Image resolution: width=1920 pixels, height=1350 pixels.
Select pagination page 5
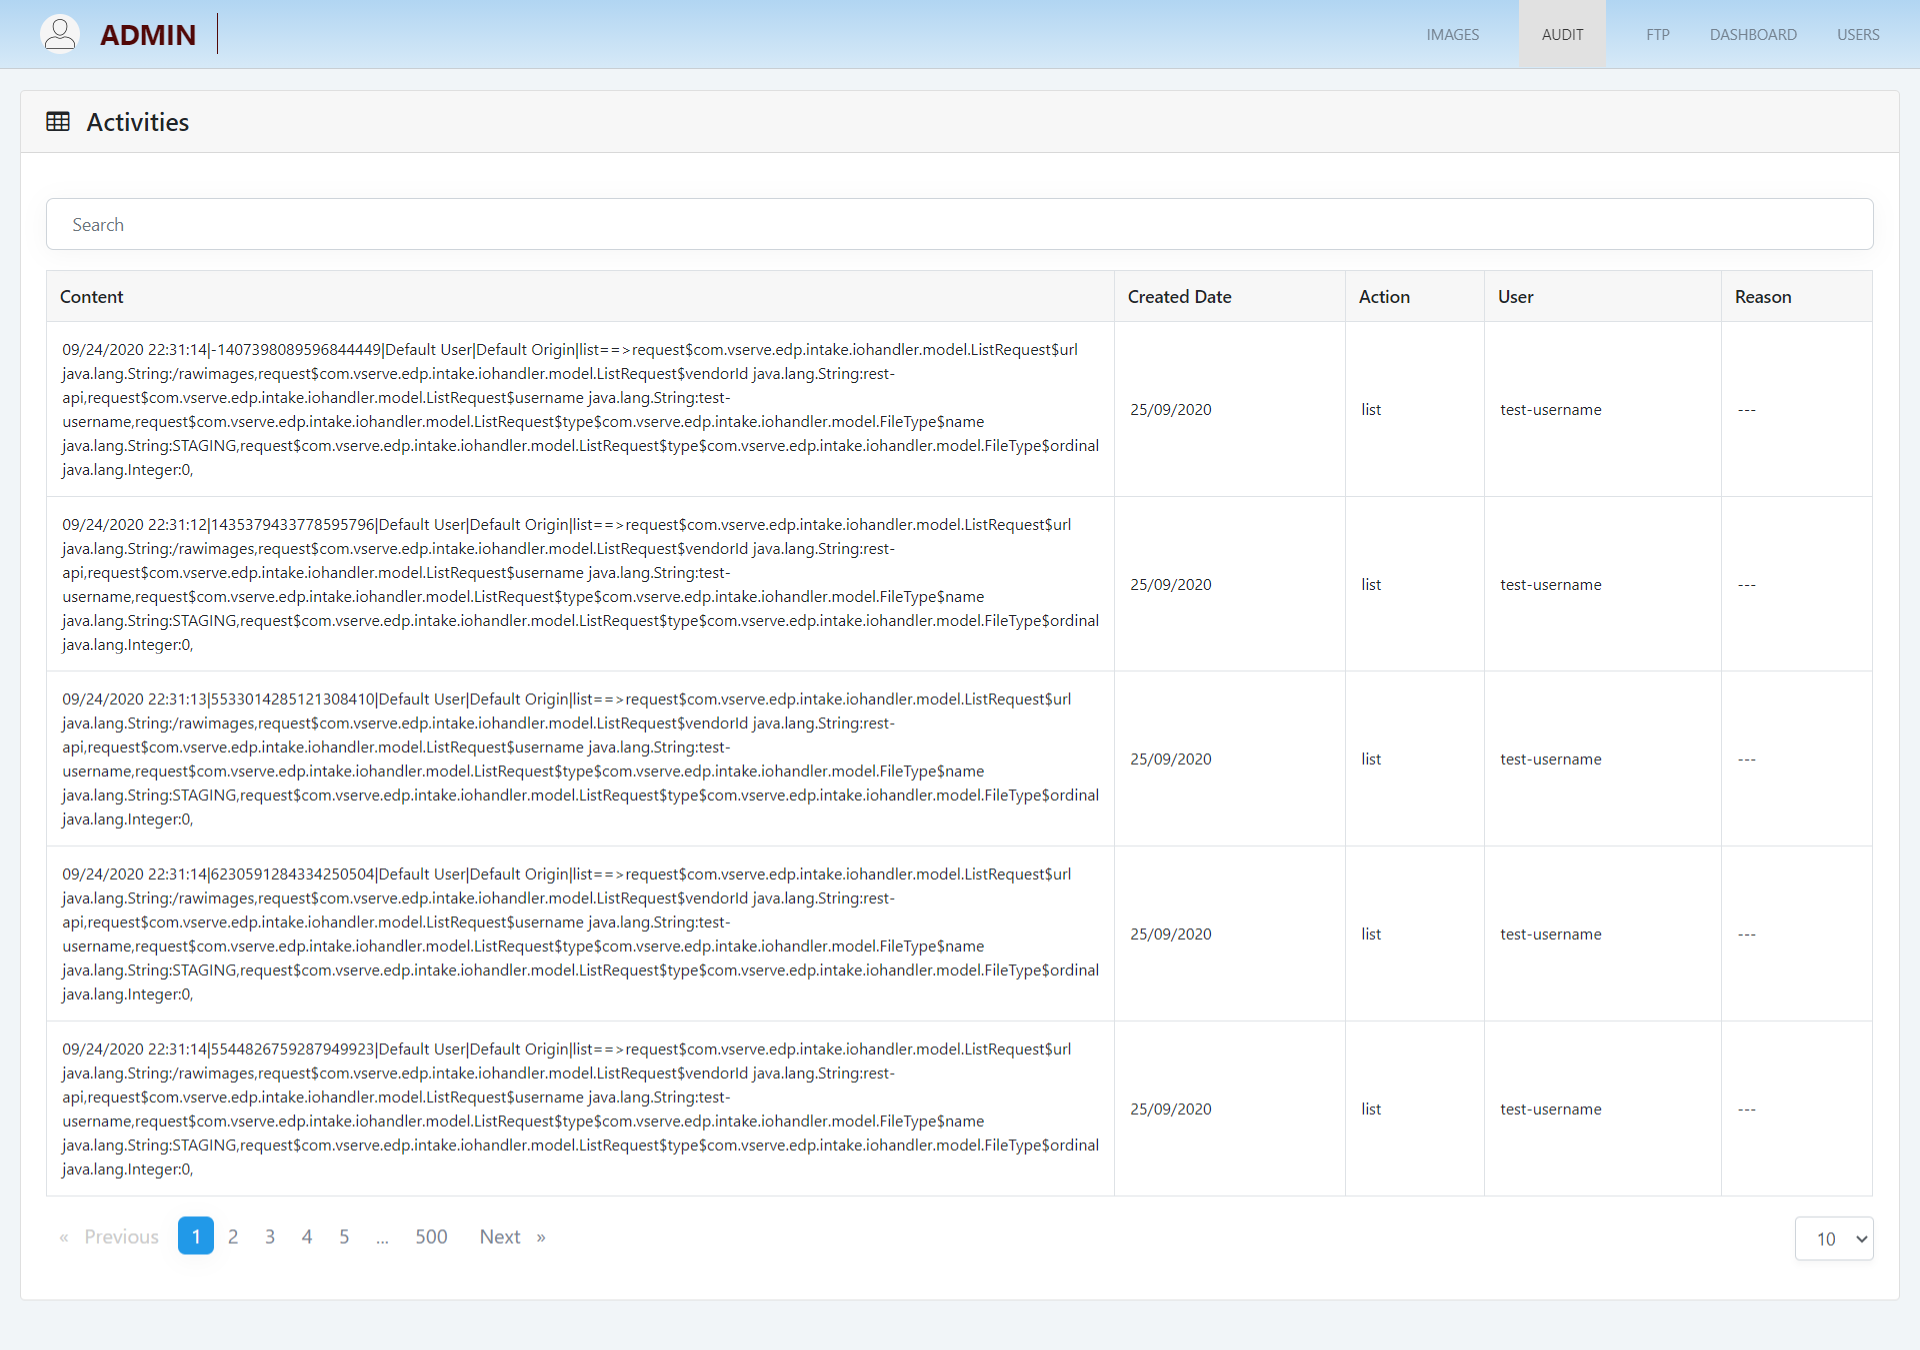point(344,1237)
